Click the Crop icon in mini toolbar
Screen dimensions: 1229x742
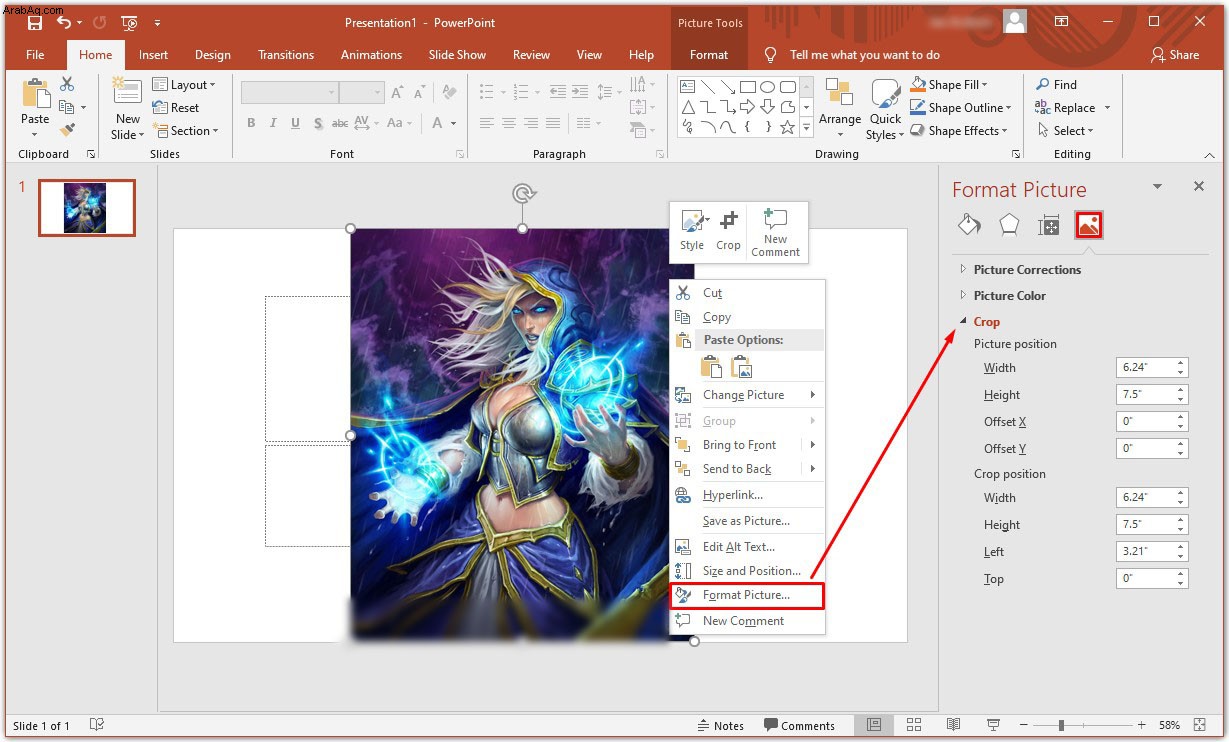point(729,220)
